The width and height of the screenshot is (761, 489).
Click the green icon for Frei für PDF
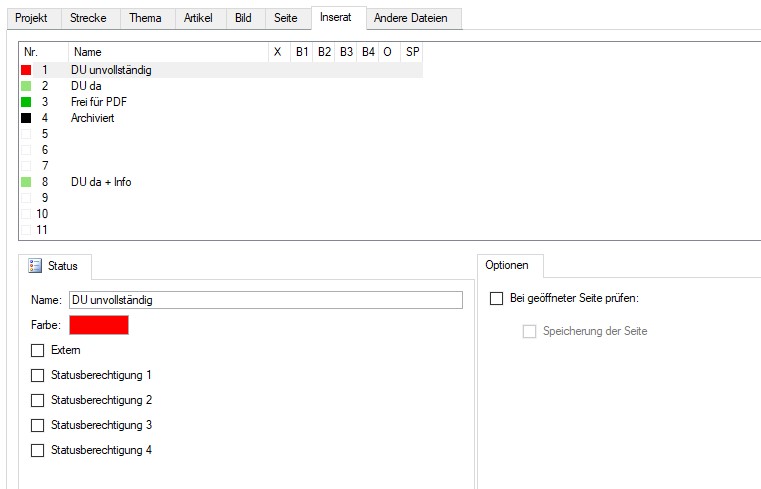click(x=26, y=102)
